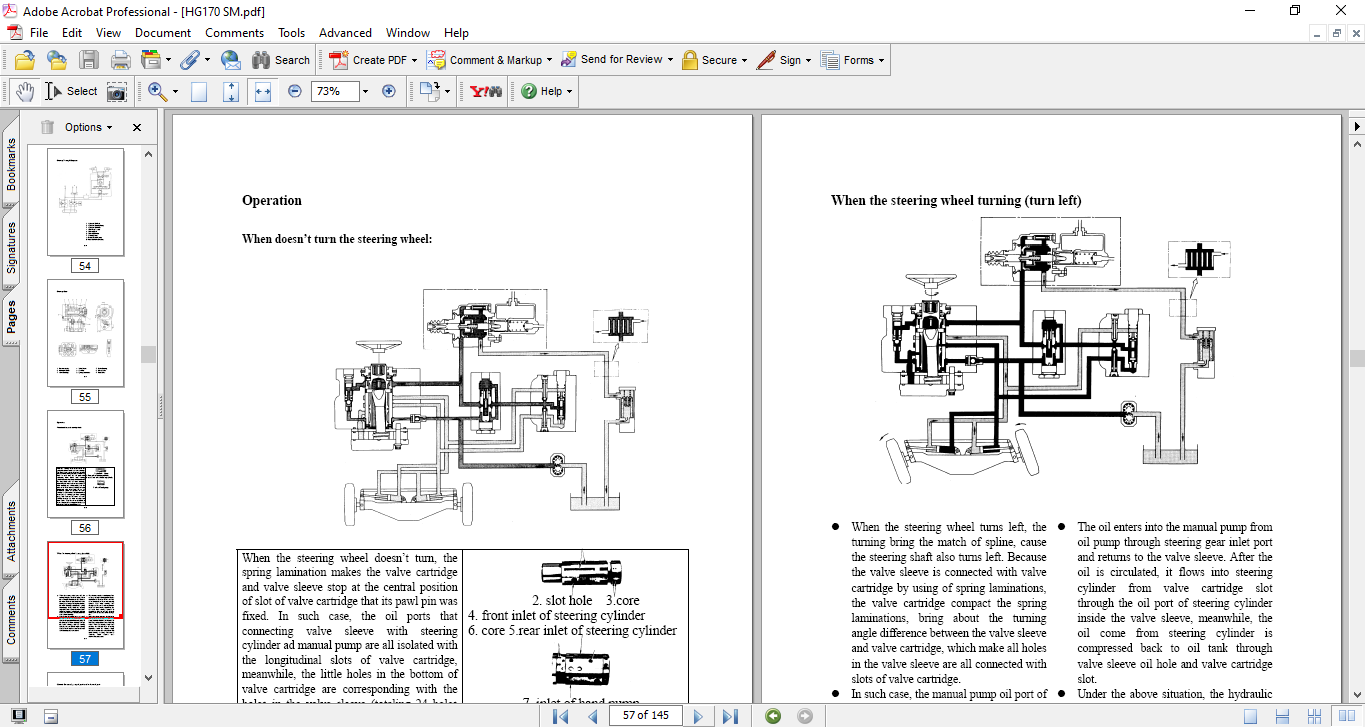Screen dimensions: 1365x727
Task: Click the Snapshot camera tool
Action: click(x=117, y=91)
